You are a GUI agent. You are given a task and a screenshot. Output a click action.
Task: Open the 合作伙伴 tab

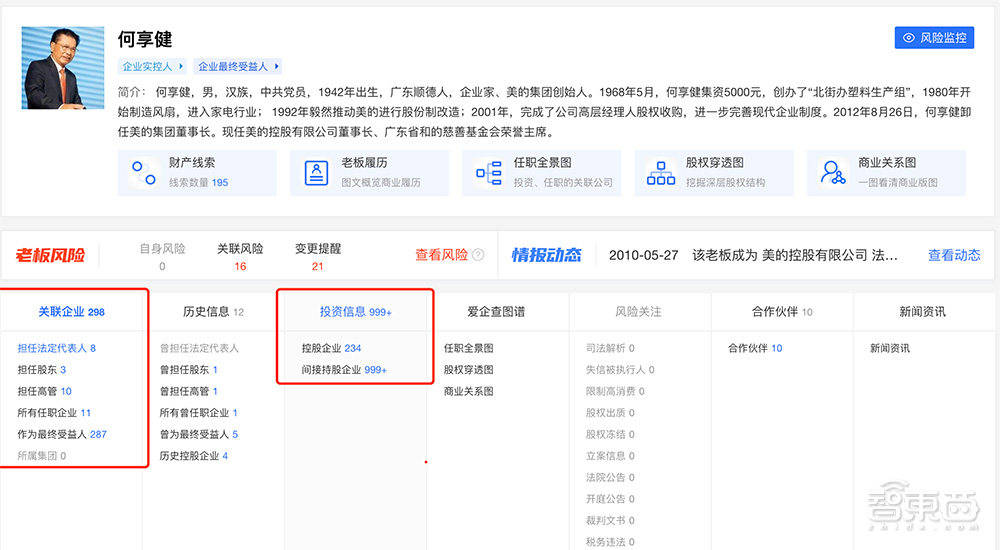tap(781, 312)
